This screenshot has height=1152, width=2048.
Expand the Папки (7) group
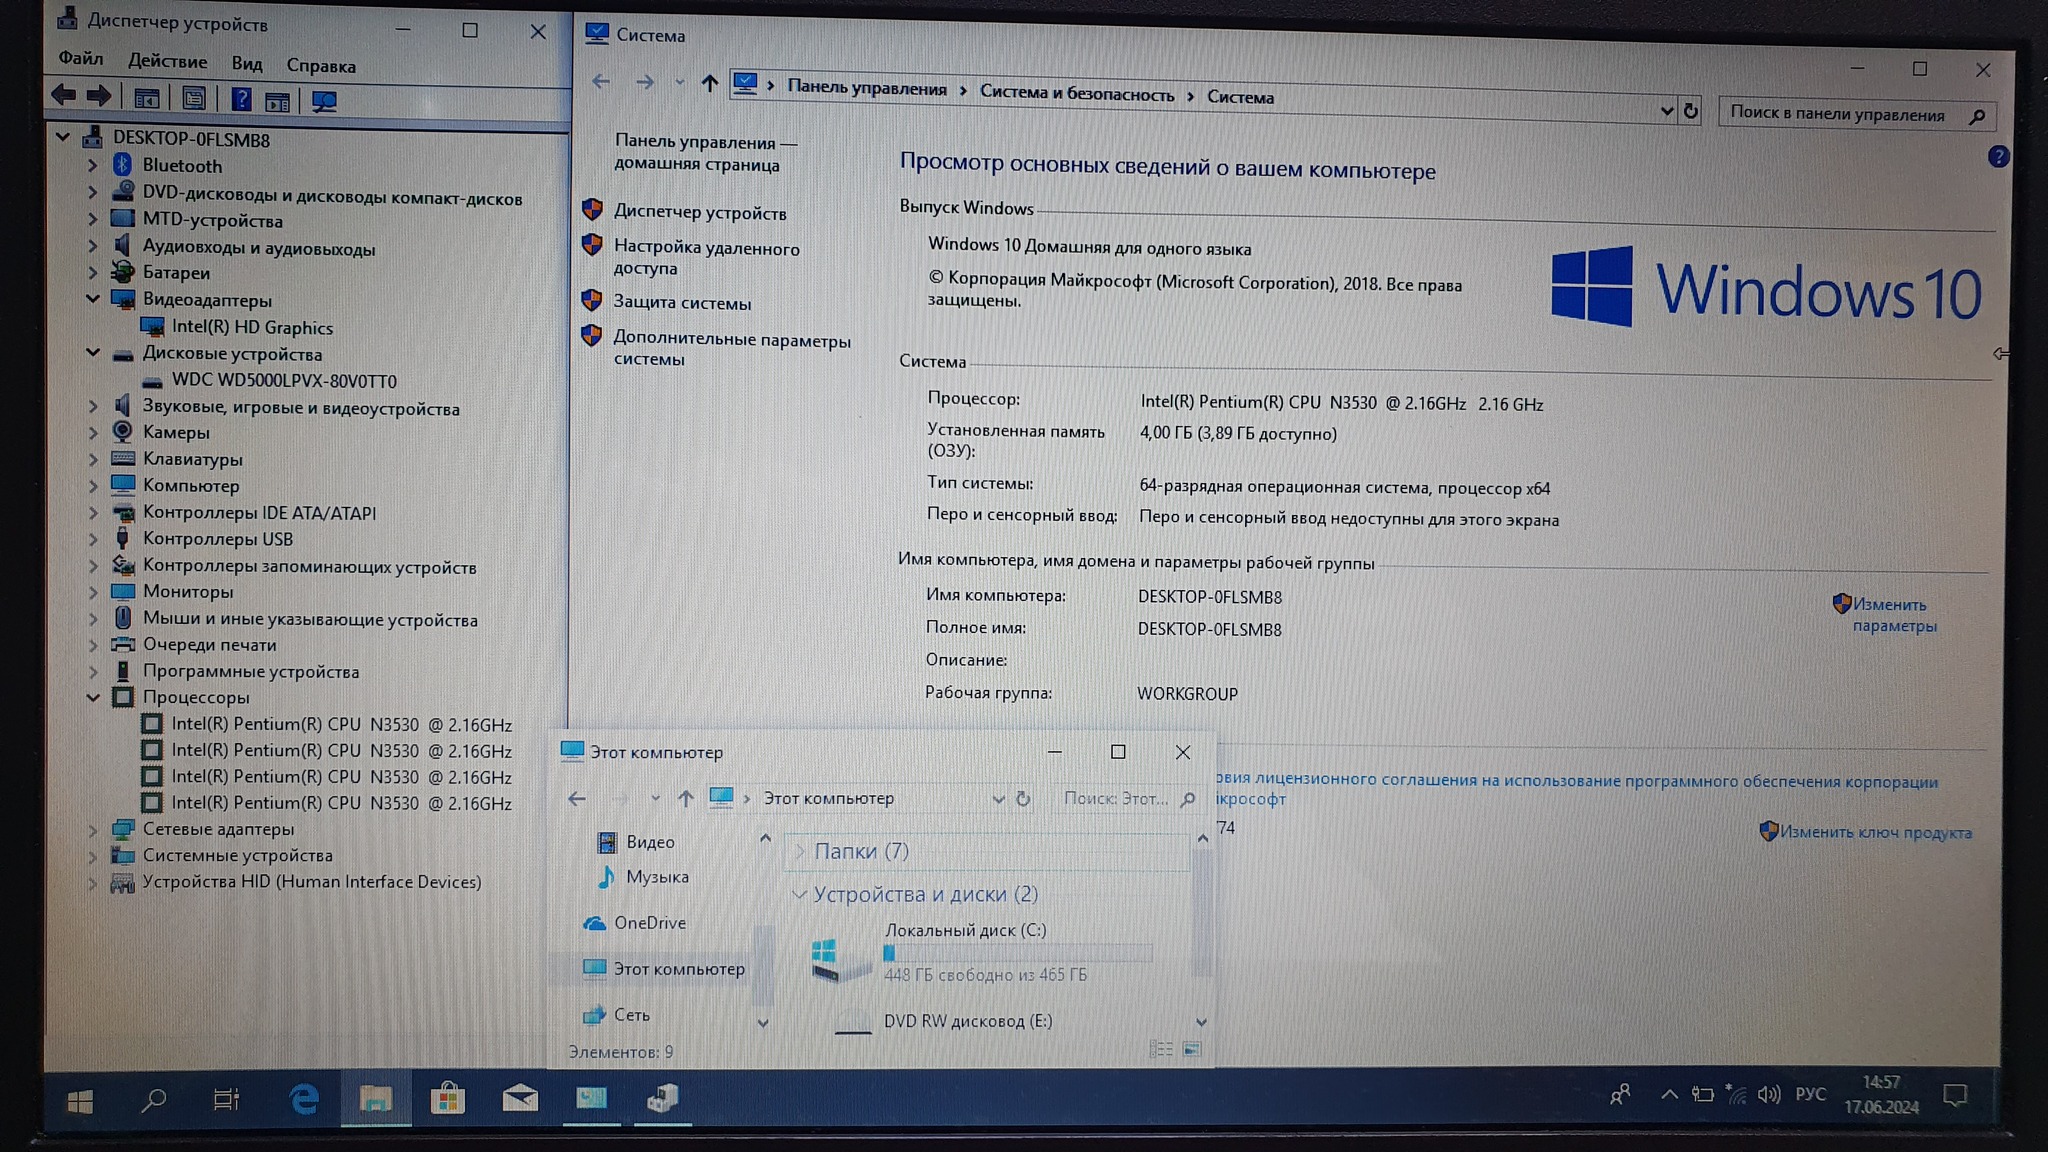[800, 851]
